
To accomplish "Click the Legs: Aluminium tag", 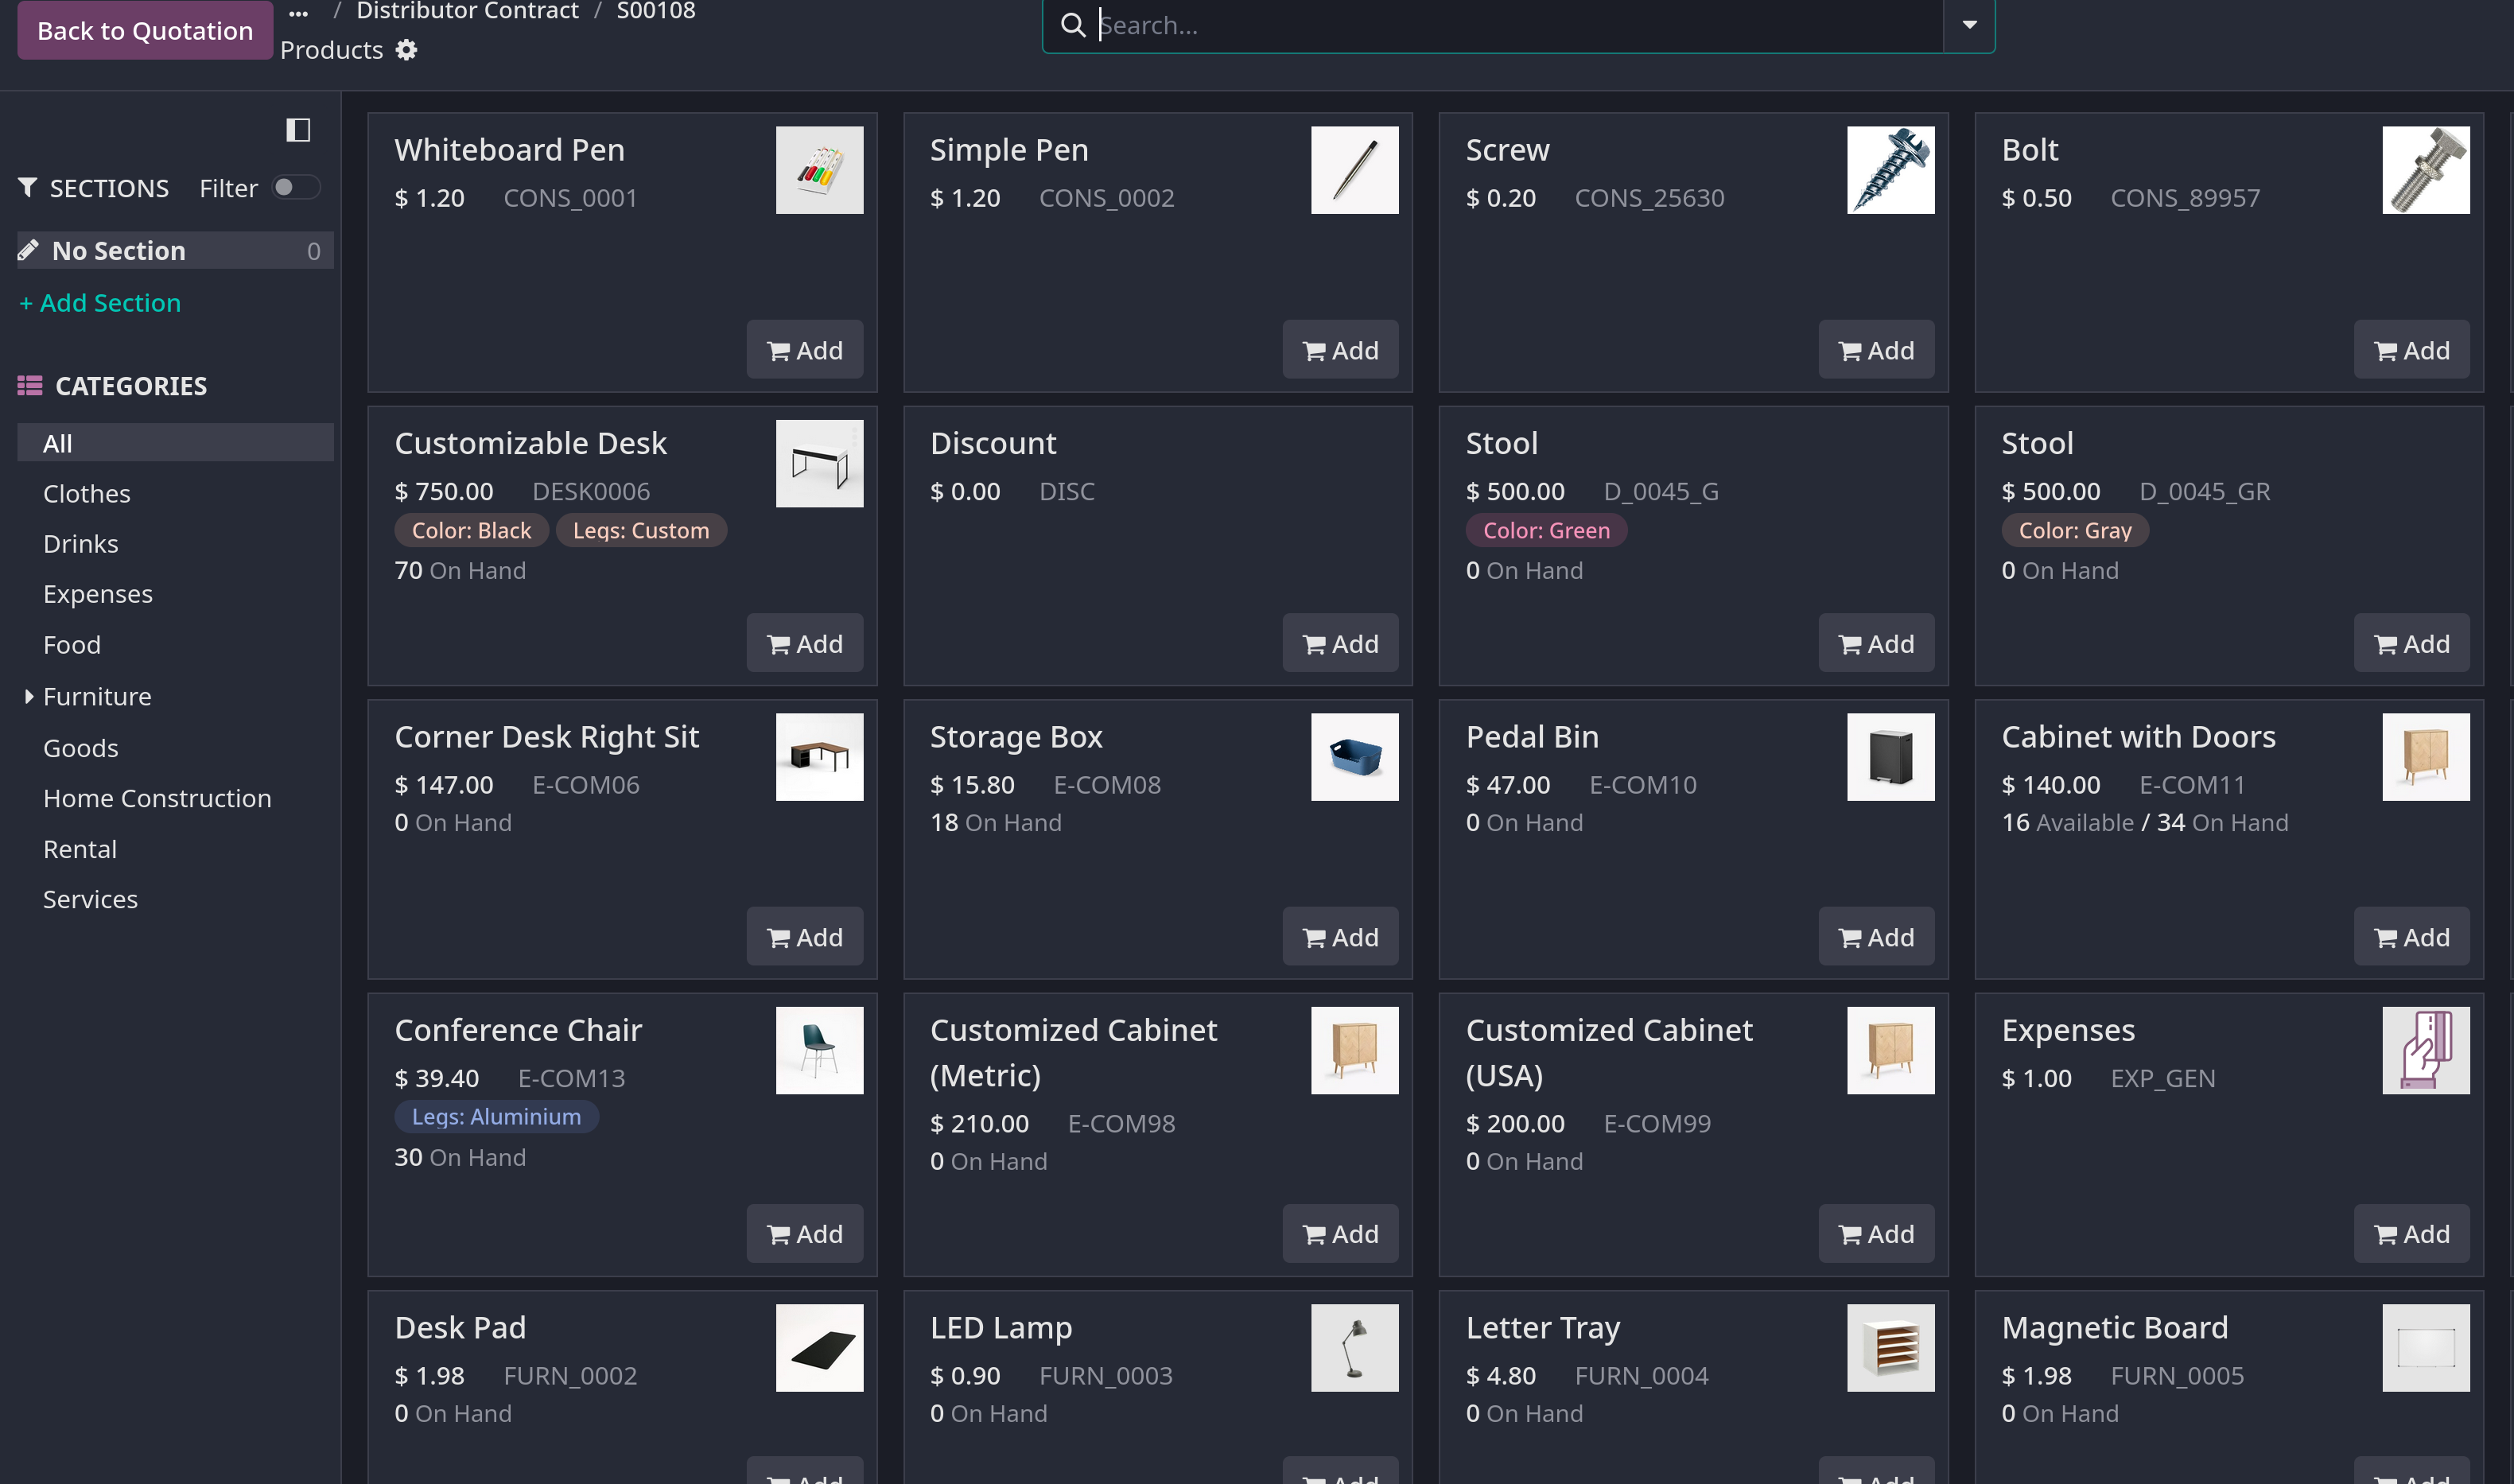I will [496, 1117].
